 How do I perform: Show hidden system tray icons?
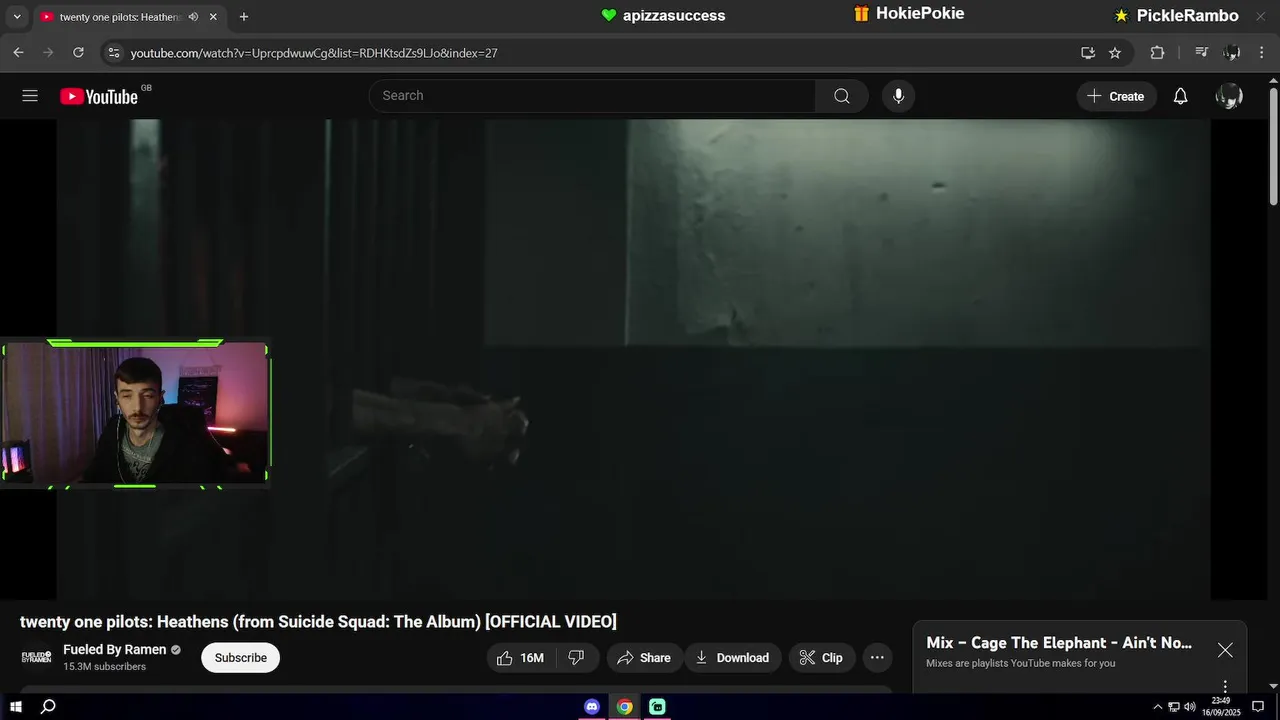coord(1158,707)
